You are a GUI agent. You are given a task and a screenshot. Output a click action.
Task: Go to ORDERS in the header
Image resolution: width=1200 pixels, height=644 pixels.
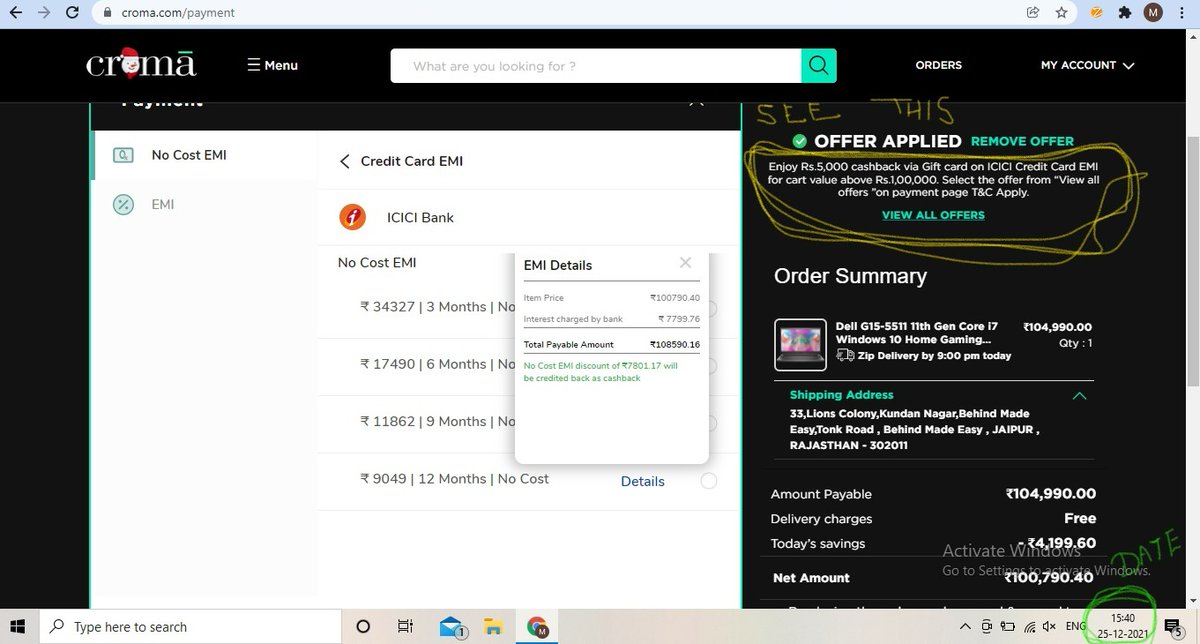click(938, 65)
